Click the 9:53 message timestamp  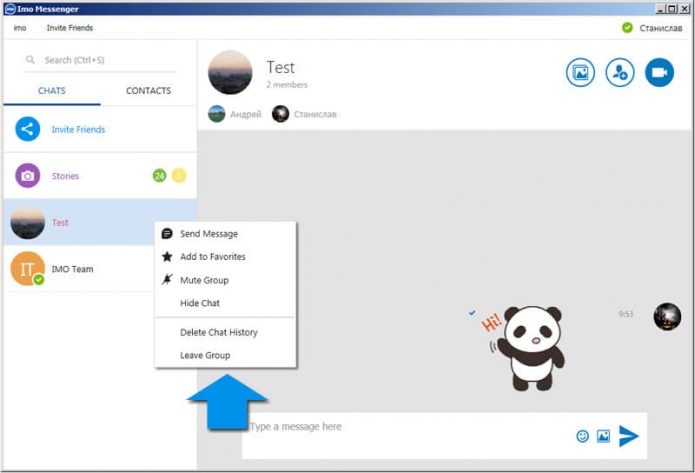tap(626, 314)
